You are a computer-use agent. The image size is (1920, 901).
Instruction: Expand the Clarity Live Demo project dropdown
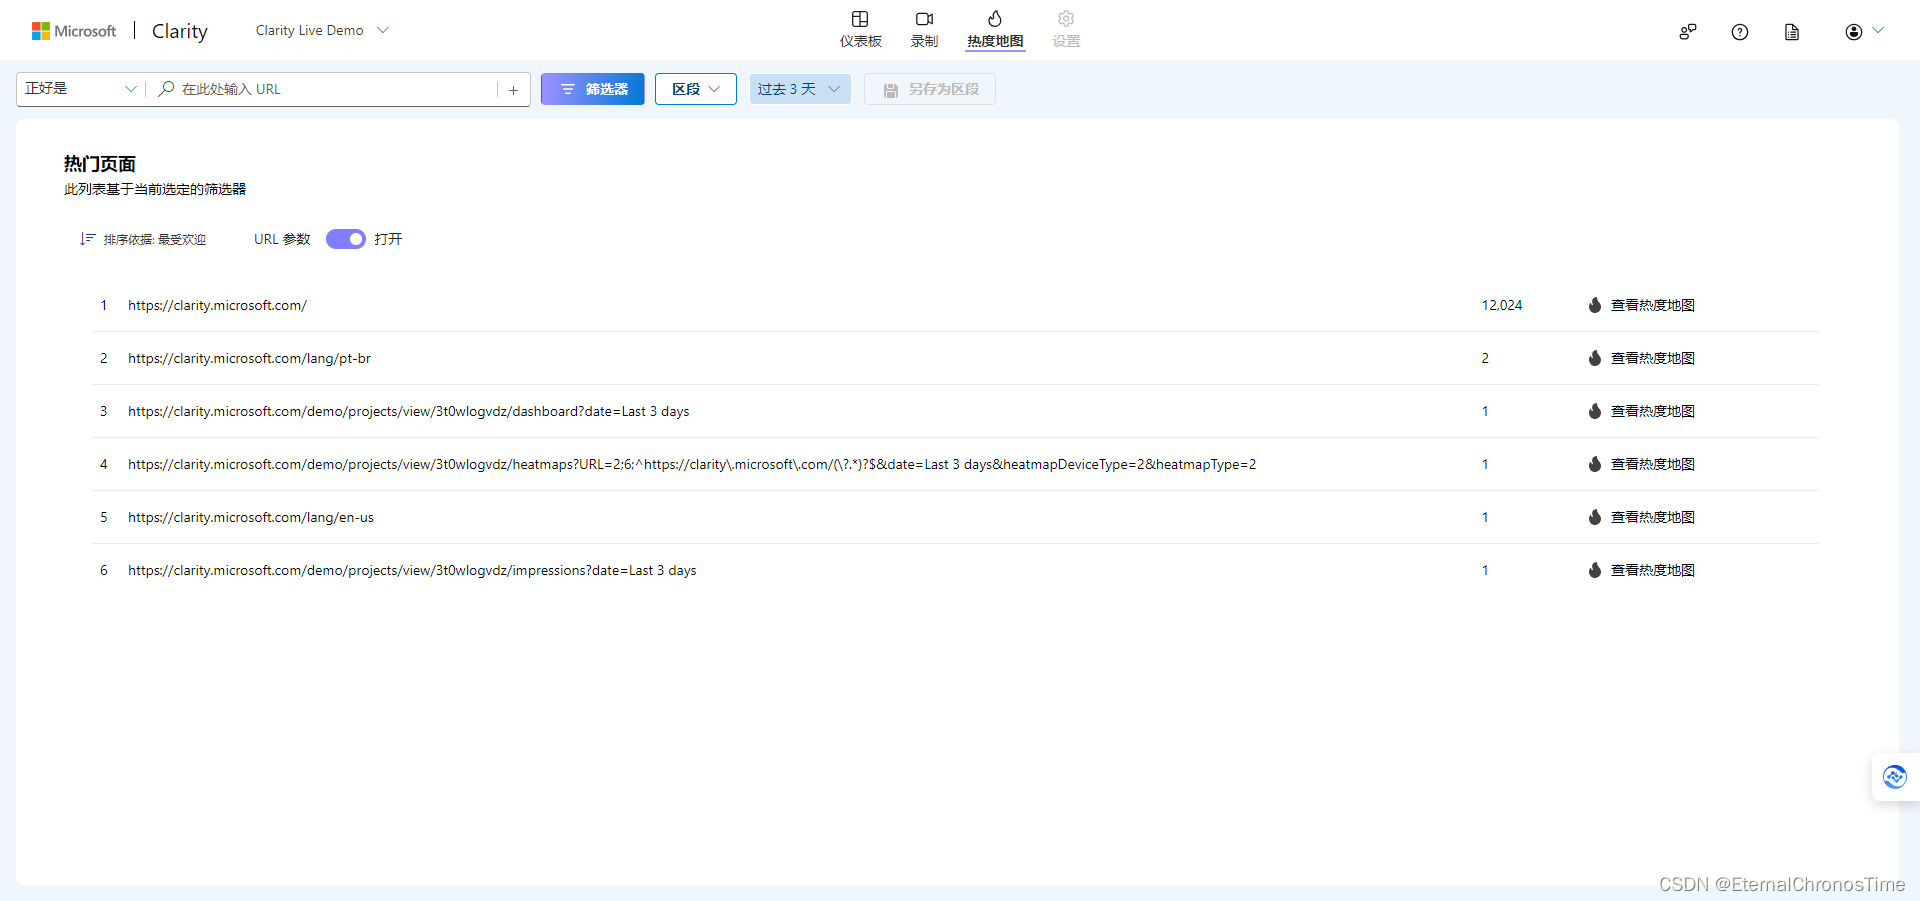click(x=322, y=31)
